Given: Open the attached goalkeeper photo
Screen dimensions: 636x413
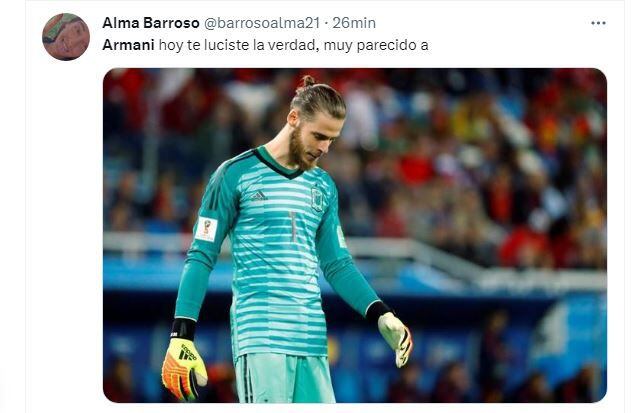Looking at the screenshot, I should tap(355, 235).
